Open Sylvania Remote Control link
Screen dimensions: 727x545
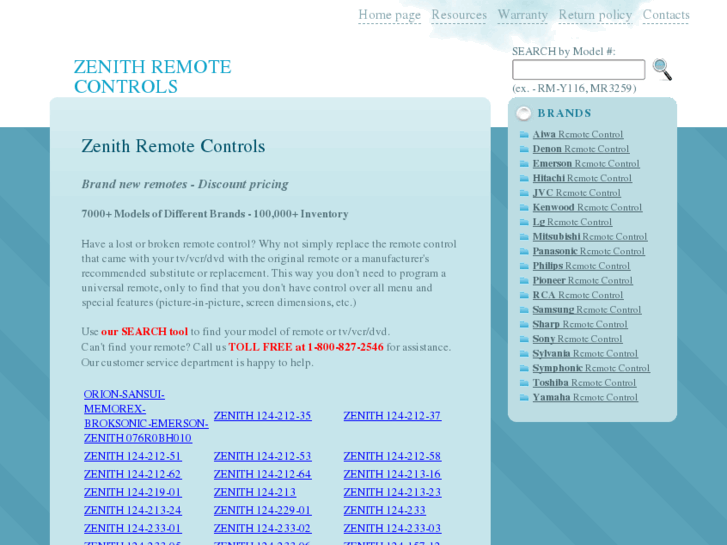[x=585, y=353]
